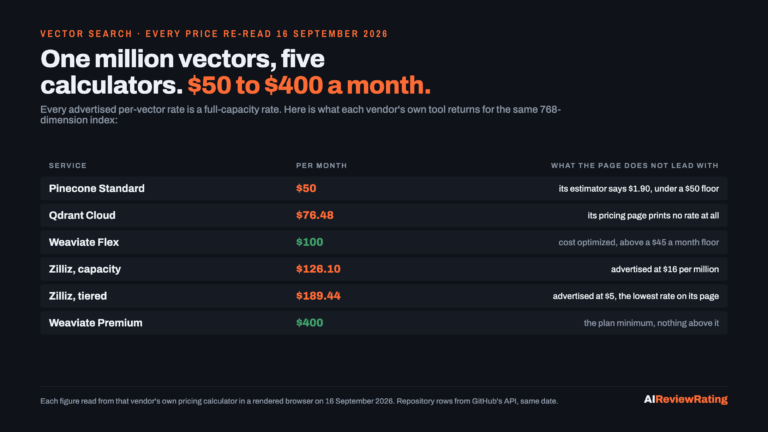Image resolution: width=768 pixels, height=432 pixels.
Task: Select the Weaviate Flex row label
Action: coord(84,242)
